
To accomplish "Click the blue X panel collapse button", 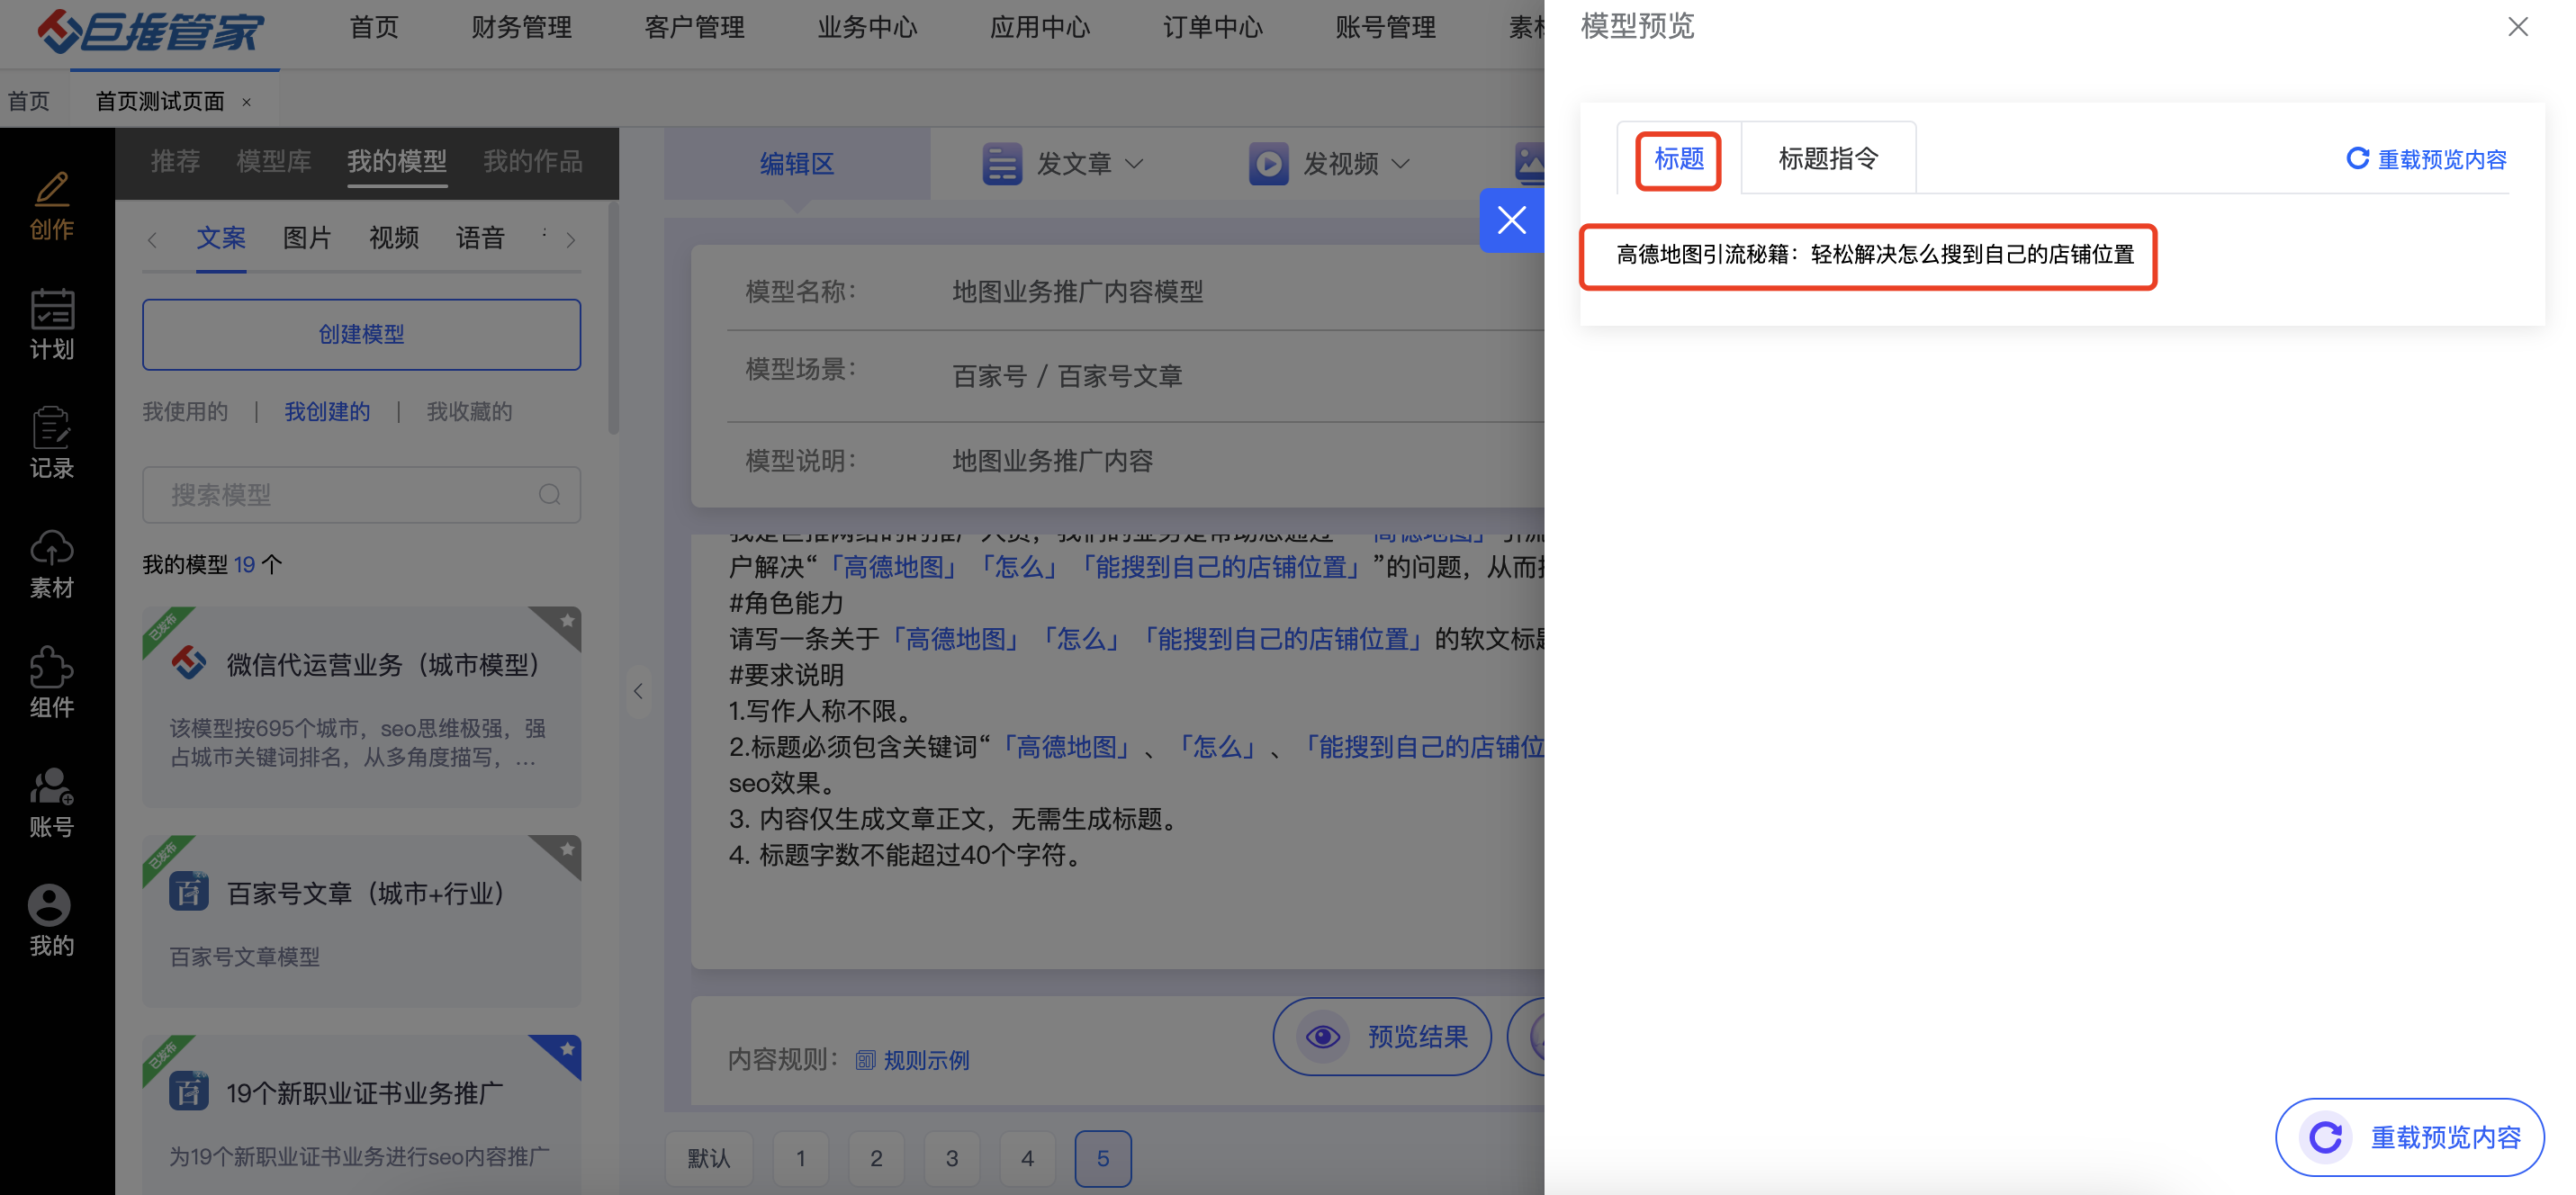I will (1511, 220).
